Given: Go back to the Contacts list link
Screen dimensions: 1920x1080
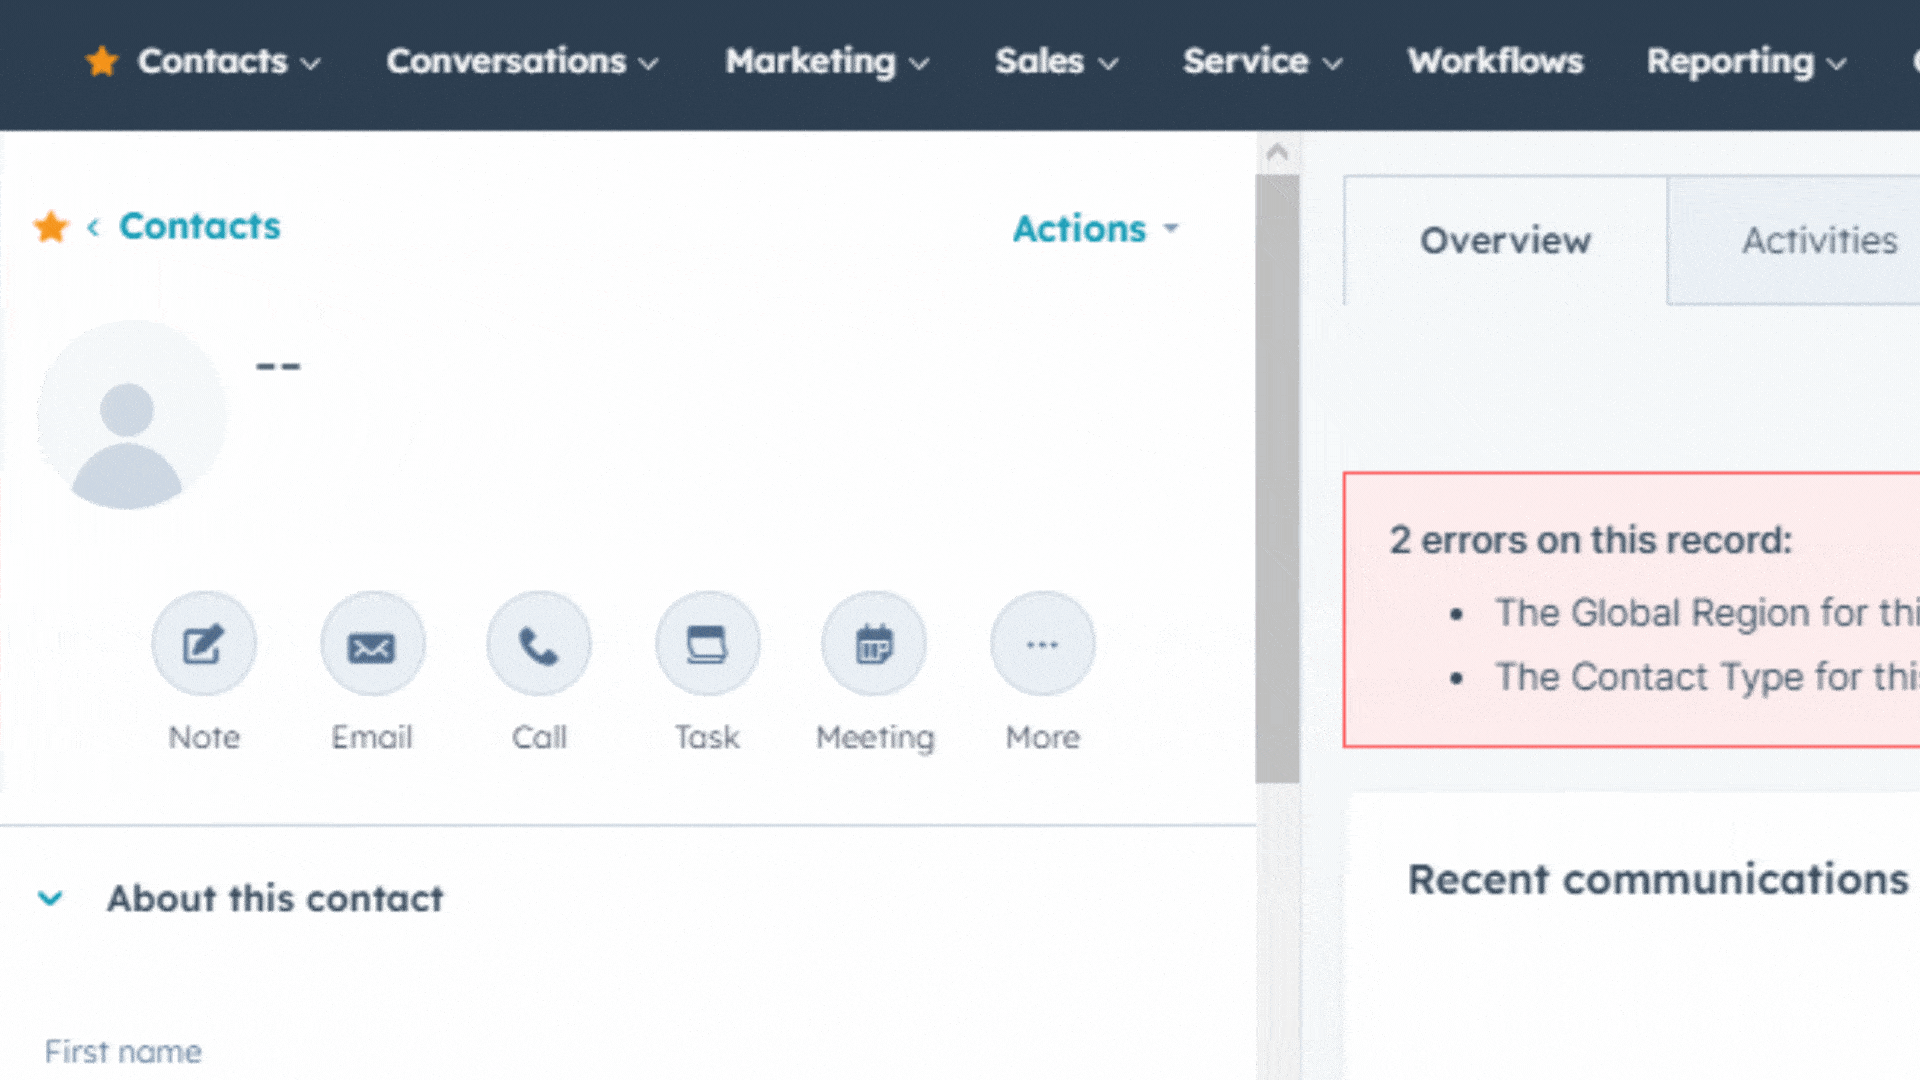Looking at the screenshot, I should coord(200,226).
